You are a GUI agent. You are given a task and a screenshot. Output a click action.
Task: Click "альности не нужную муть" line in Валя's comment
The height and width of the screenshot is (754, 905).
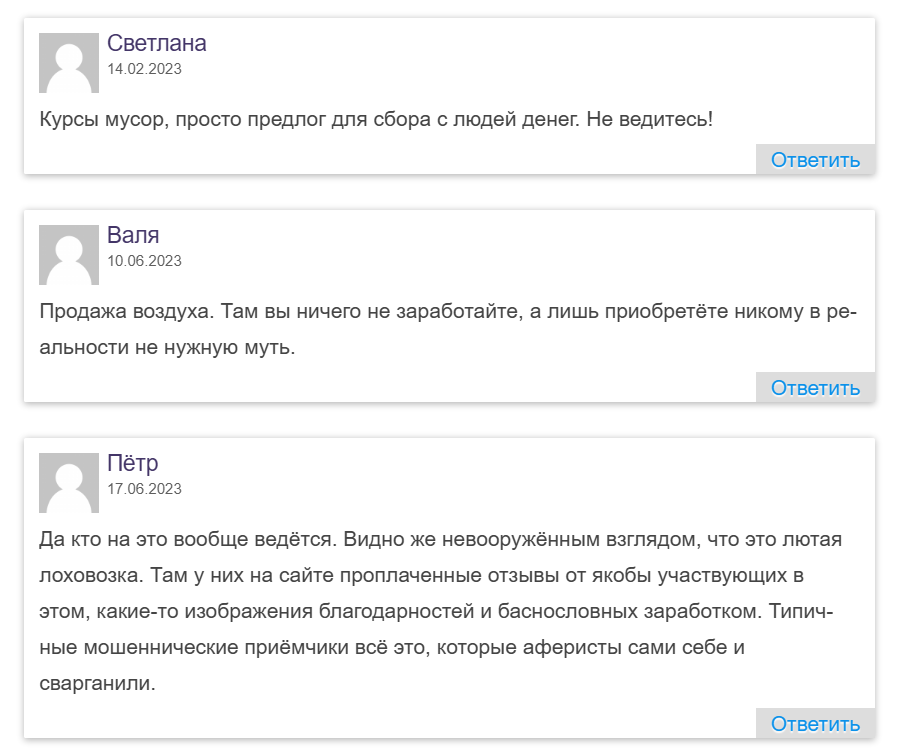point(167,348)
